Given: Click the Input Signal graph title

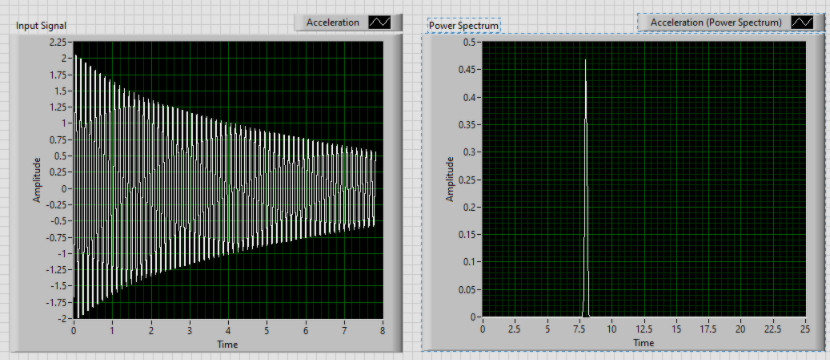Looking at the screenshot, I should click(x=41, y=25).
